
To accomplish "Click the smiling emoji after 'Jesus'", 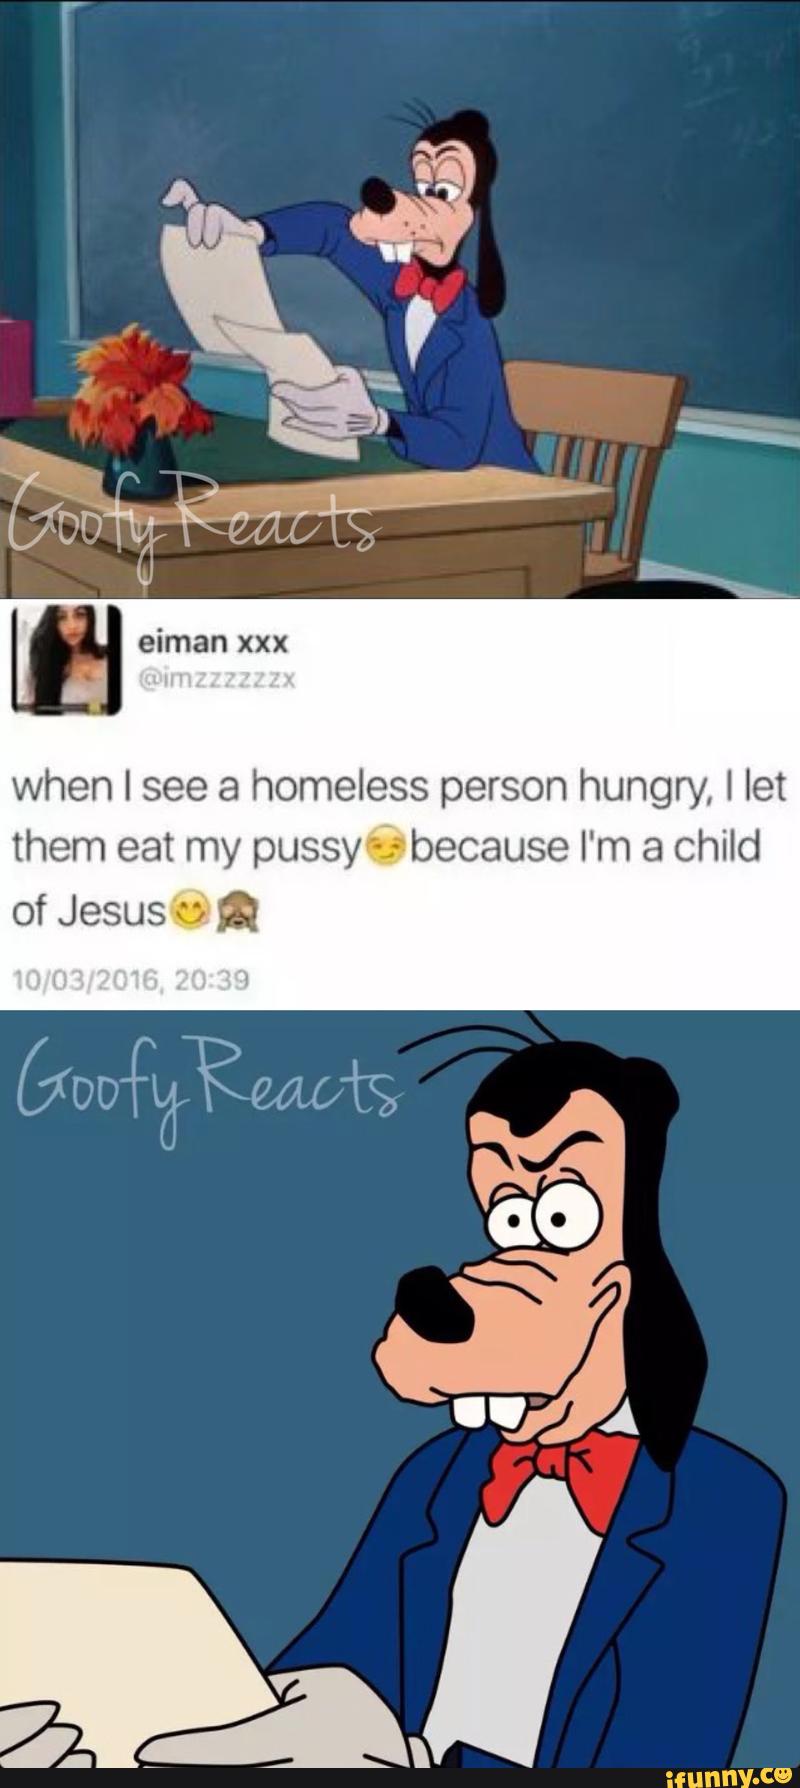I will click(x=189, y=912).
